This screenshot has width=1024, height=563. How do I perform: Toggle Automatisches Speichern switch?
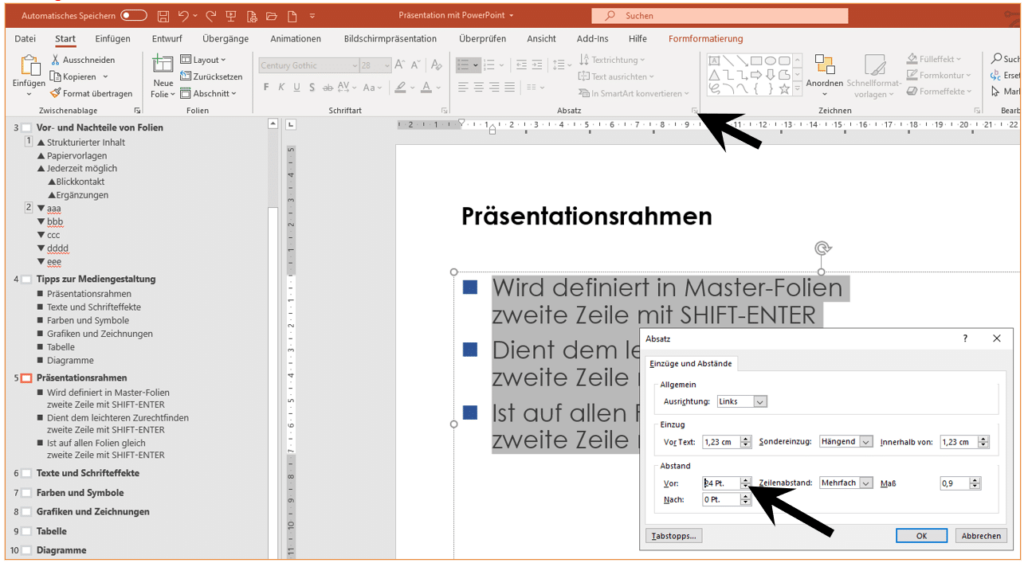[x=134, y=15]
